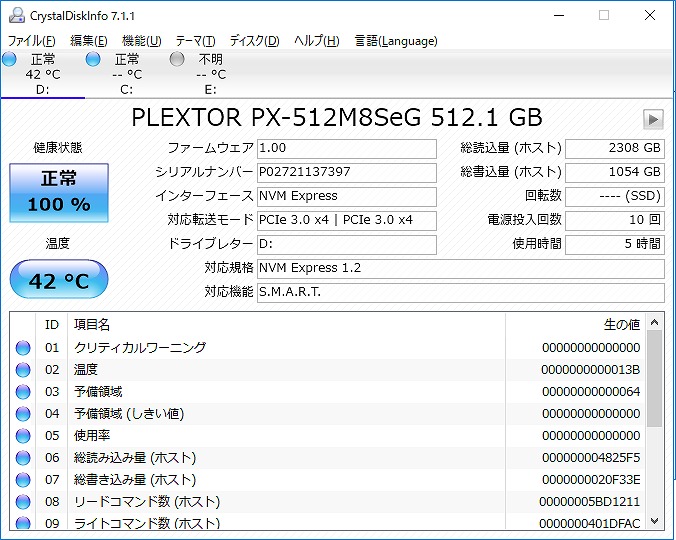This screenshot has width=676, height=540.
Task: Click the next disk arrow button
Action: point(653,119)
